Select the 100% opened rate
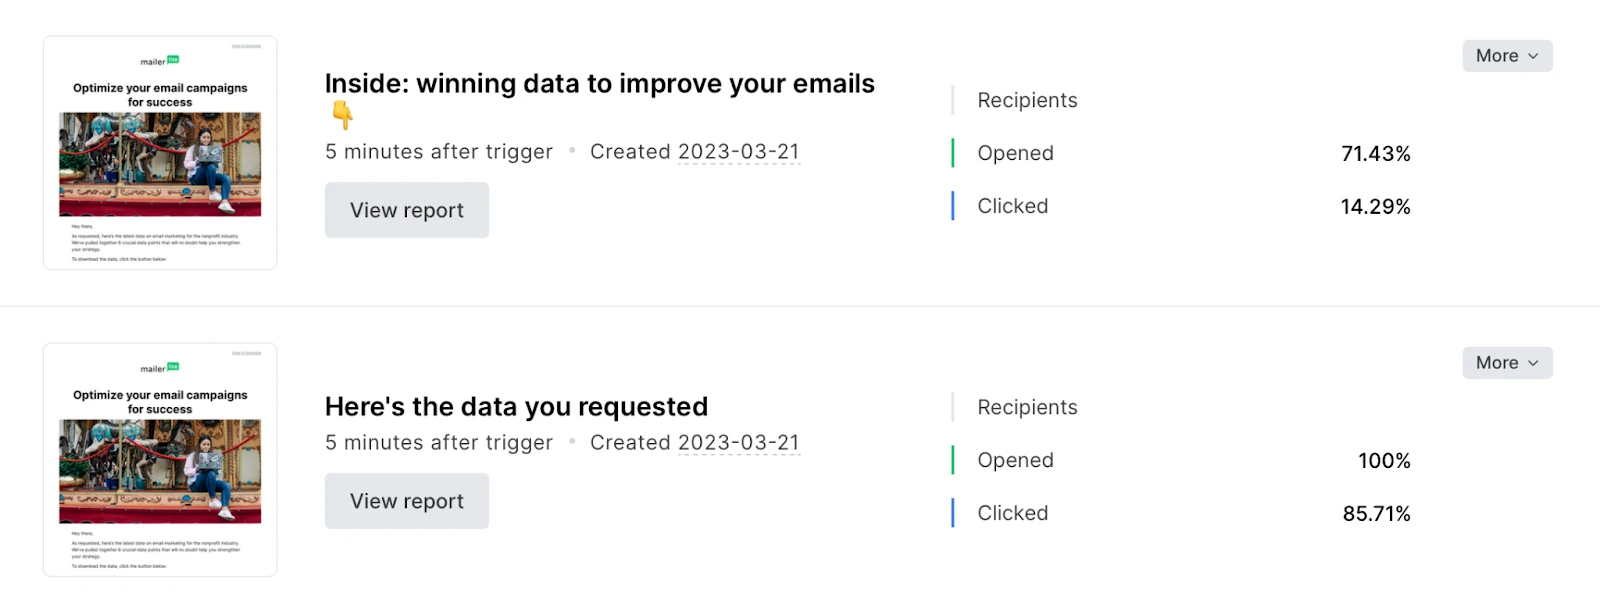The width and height of the screenshot is (1600, 607). tap(1383, 461)
